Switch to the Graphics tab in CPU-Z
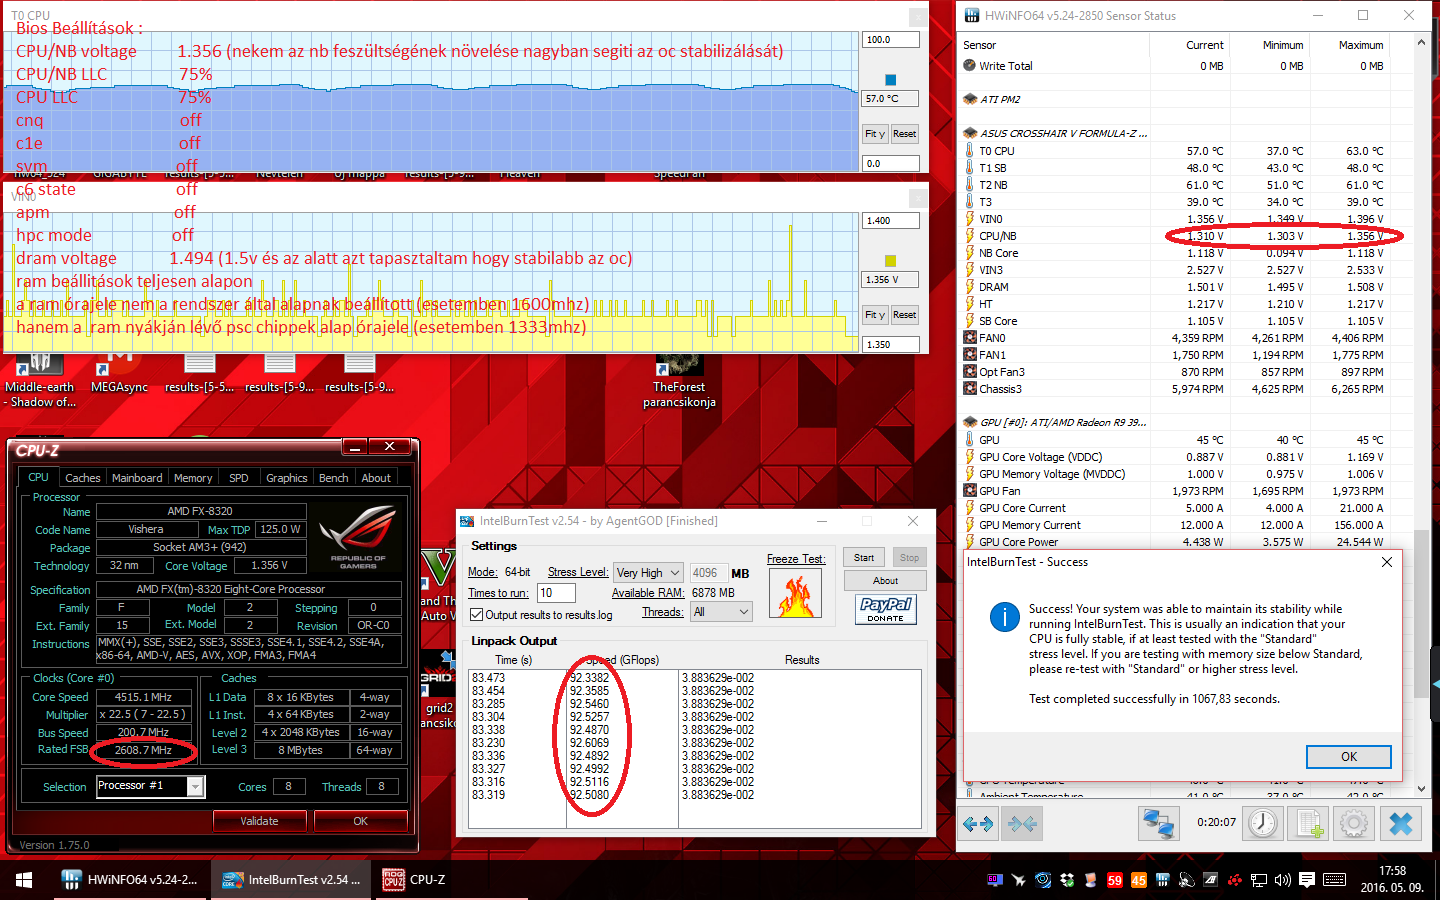This screenshot has width=1440, height=900. [287, 478]
